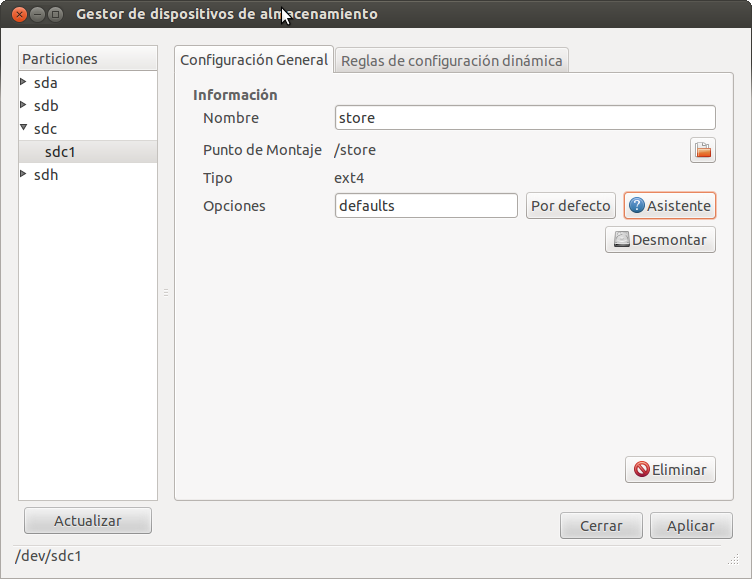Click the Tipo label
The image size is (752, 579).
coord(218,178)
